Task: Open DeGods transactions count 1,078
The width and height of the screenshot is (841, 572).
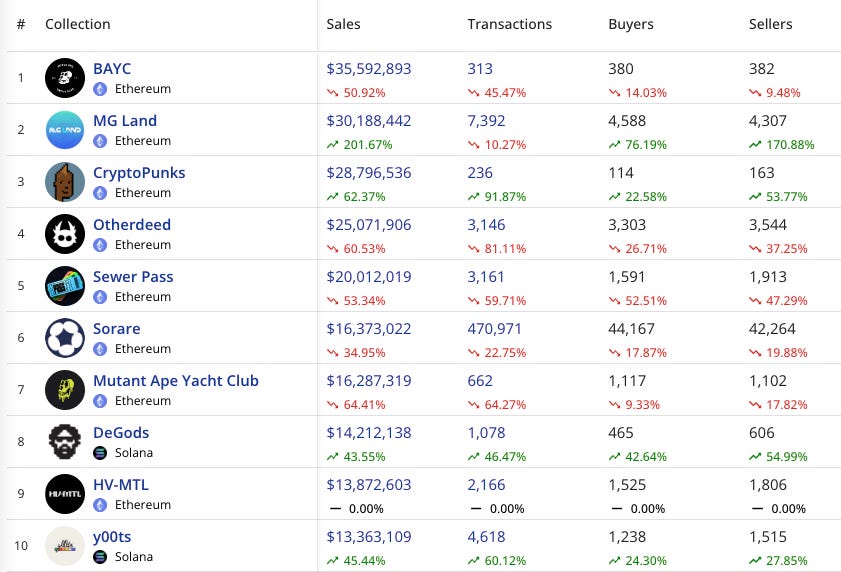Action: (x=486, y=433)
